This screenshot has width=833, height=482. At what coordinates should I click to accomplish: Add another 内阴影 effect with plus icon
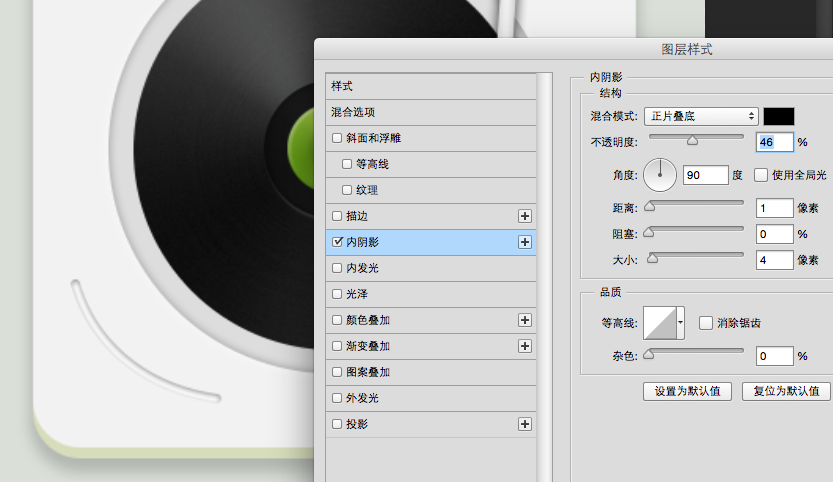[525, 242]
